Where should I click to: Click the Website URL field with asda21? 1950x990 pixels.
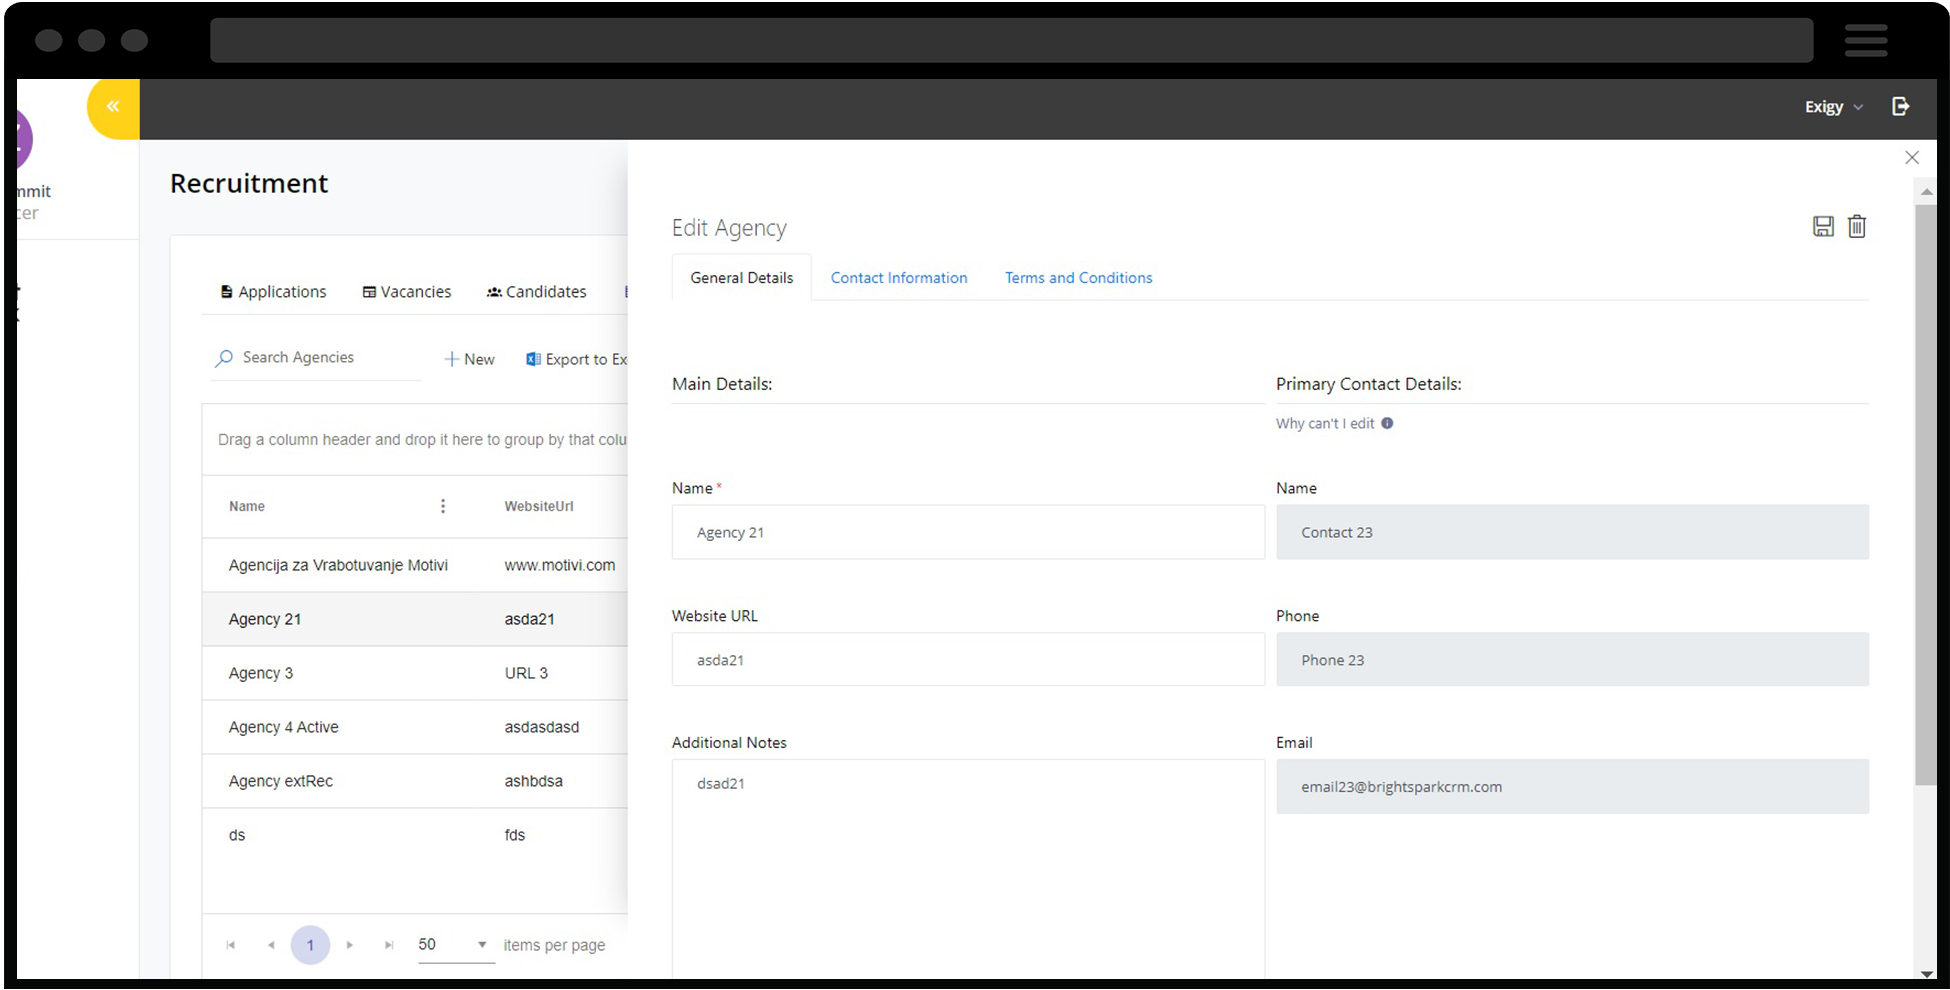point(968,659)
